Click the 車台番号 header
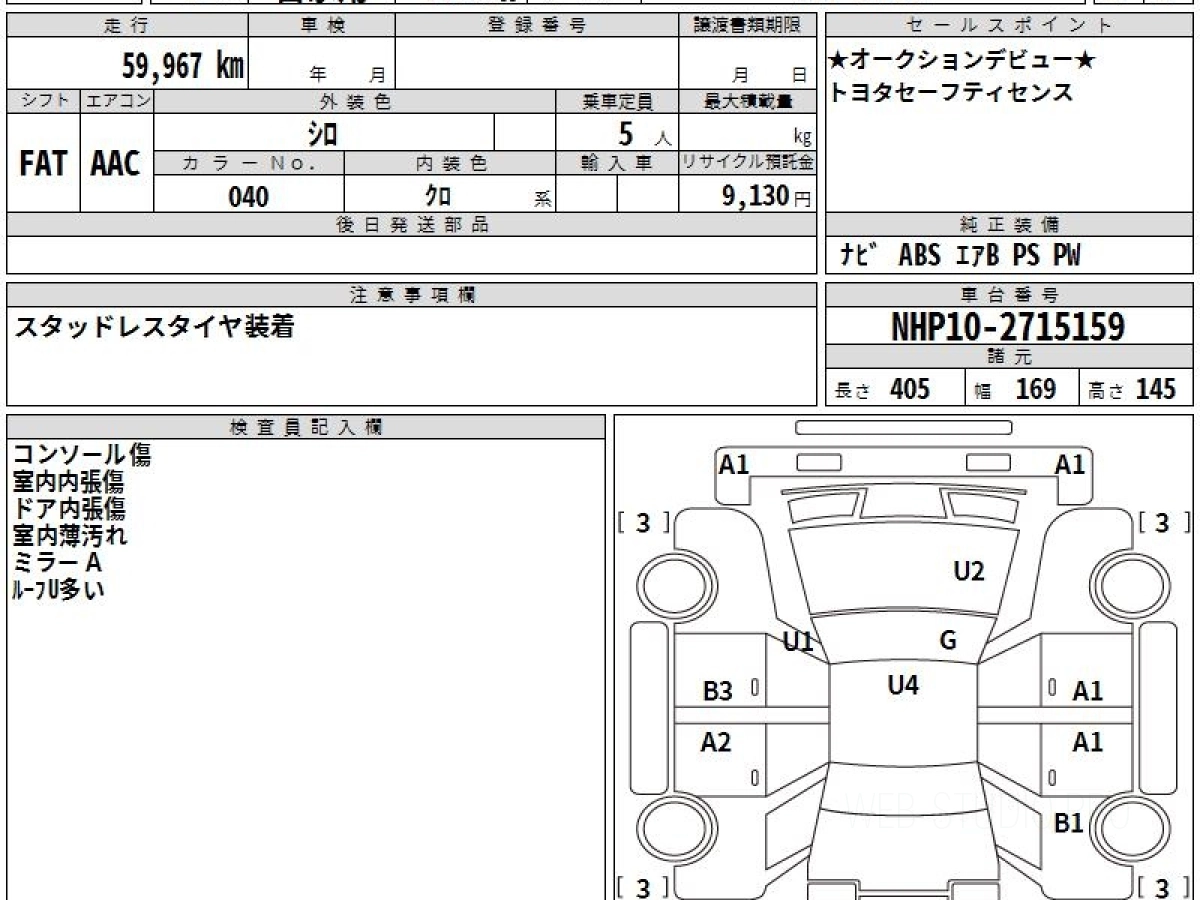Viewport: 1200px width, 900px height. click(x=1010, y=295)
